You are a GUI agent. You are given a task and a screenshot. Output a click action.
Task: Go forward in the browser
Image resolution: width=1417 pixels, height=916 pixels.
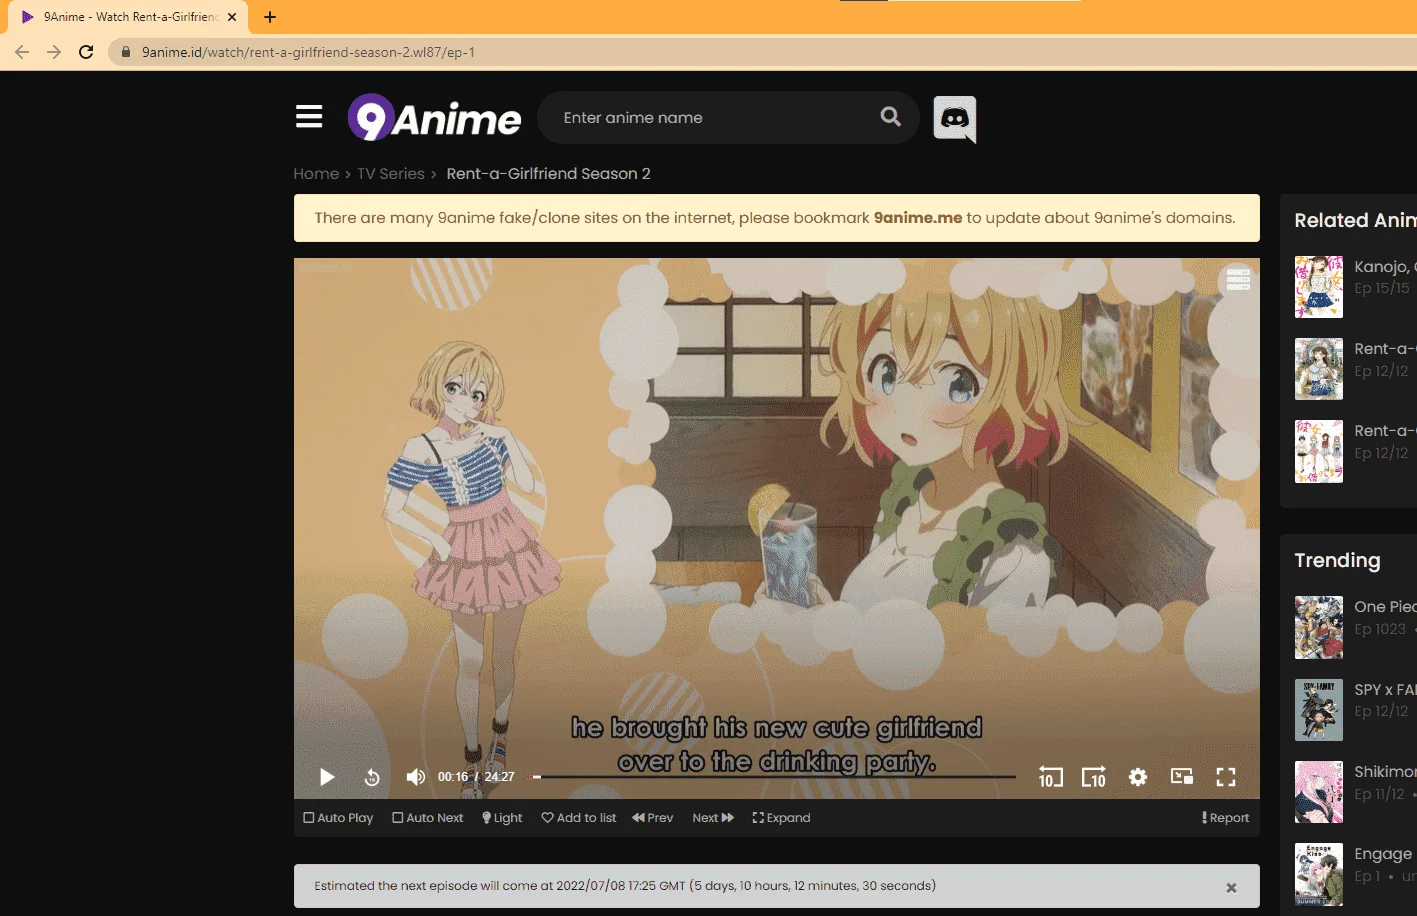[x=54, y=52]
